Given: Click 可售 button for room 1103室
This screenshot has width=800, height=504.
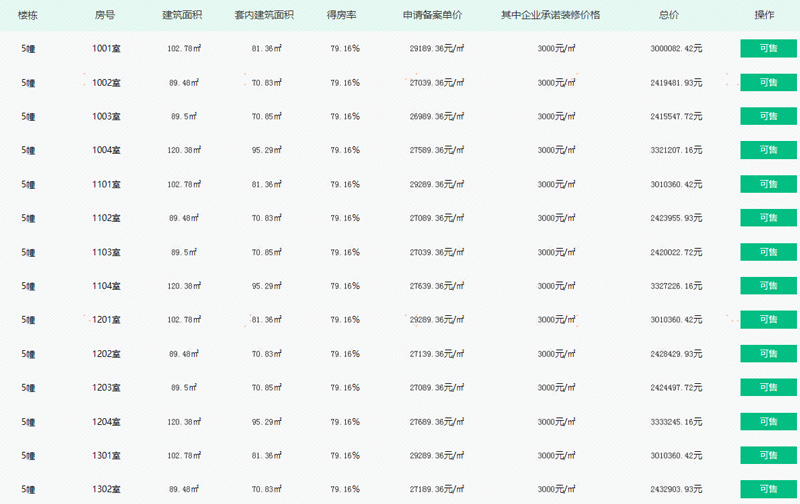Looking at the screenshot, I should click(x=768, y=252).
